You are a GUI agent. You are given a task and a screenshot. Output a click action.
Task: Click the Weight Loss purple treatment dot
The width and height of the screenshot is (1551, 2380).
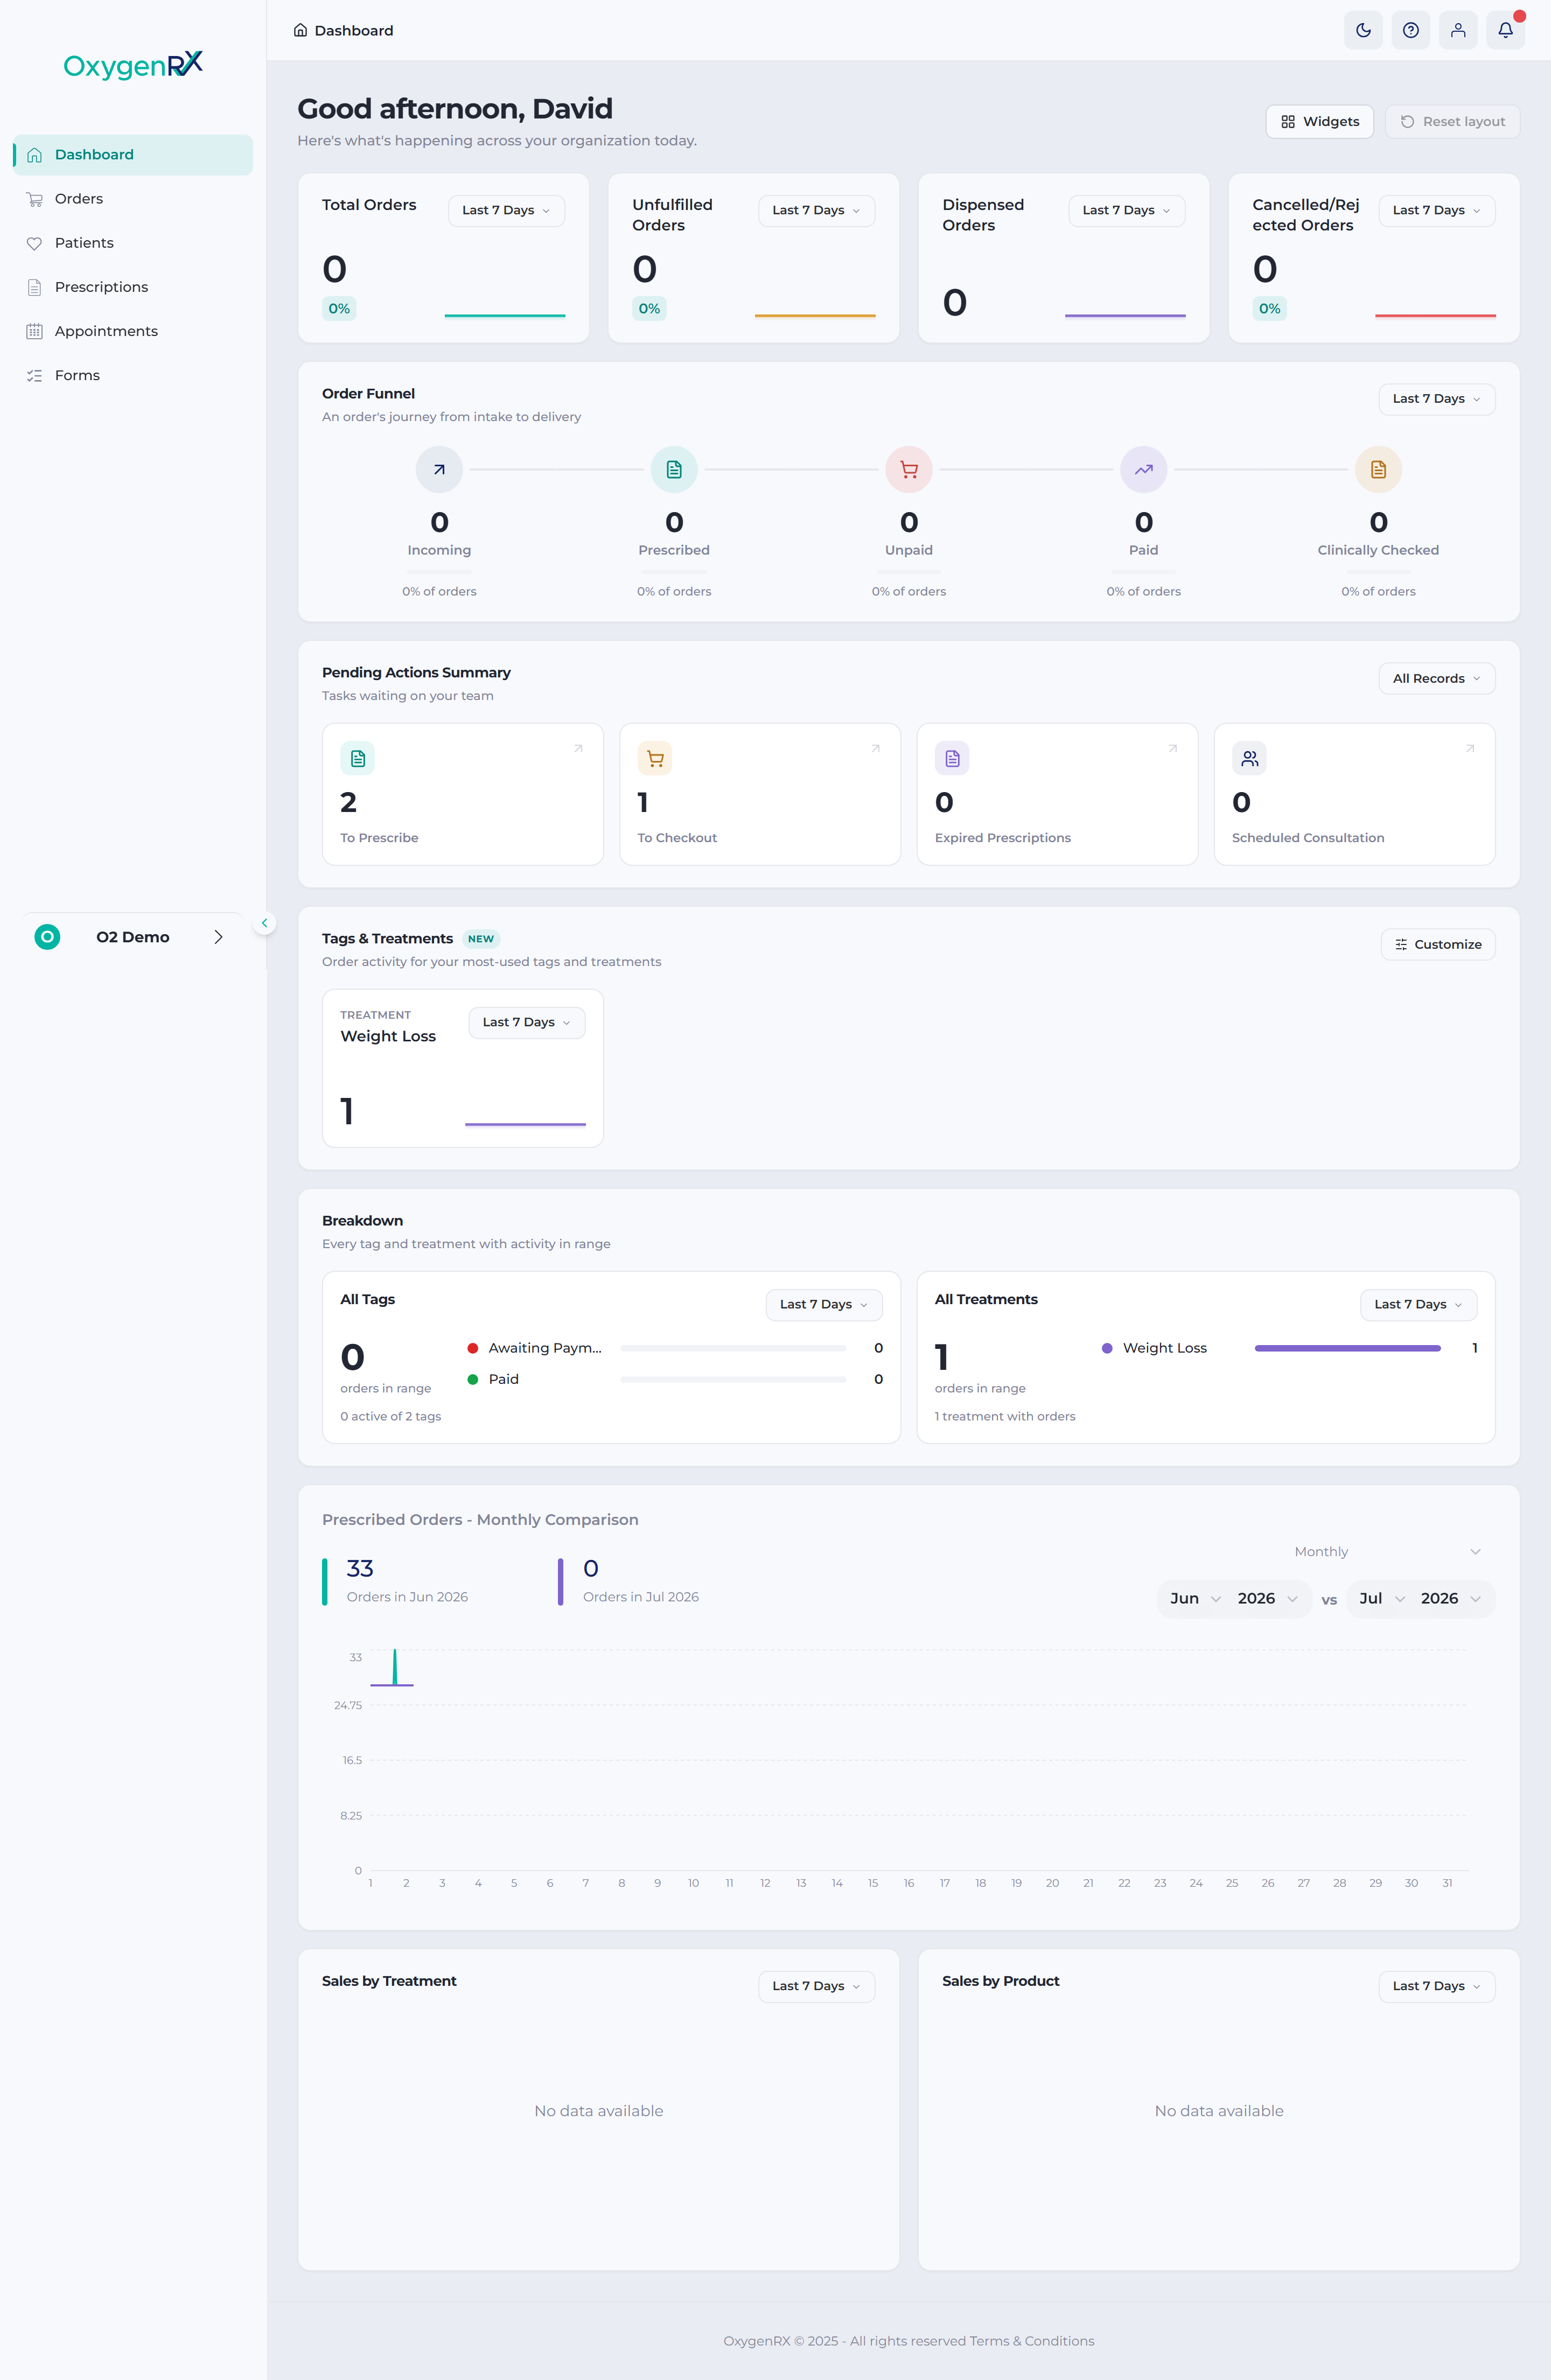tap(1107, 1348)
